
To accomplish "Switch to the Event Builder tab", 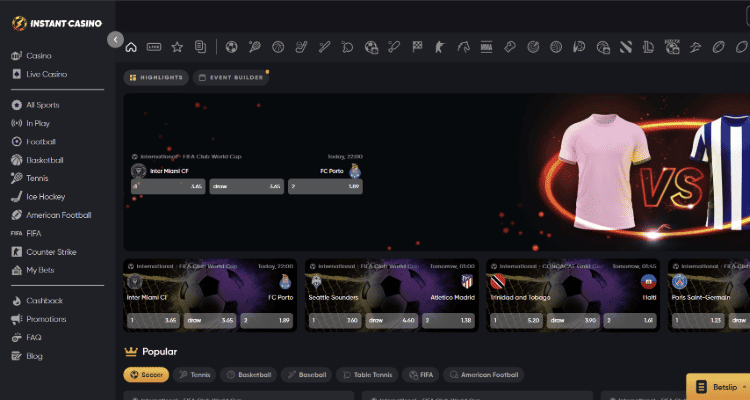I will pyautogui.click(x=230, y=76).
